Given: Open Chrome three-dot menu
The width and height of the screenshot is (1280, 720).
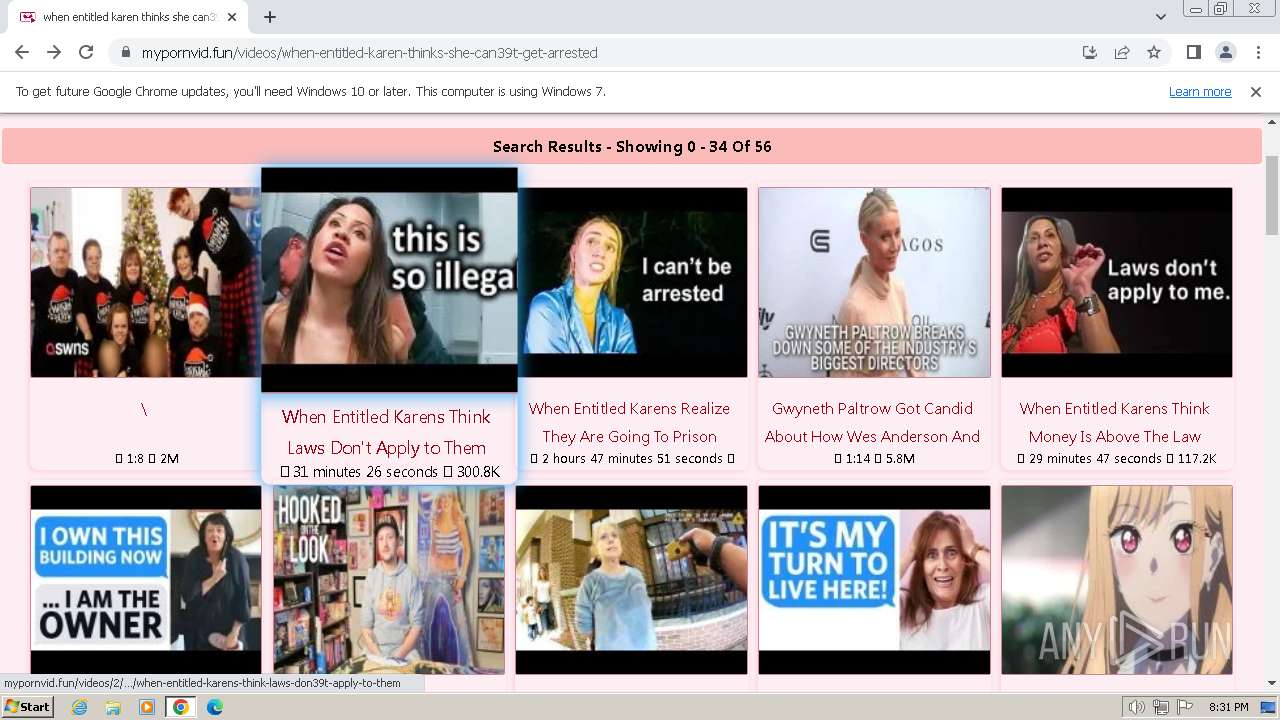Looking at the screenshot, I should point(1258,52).
